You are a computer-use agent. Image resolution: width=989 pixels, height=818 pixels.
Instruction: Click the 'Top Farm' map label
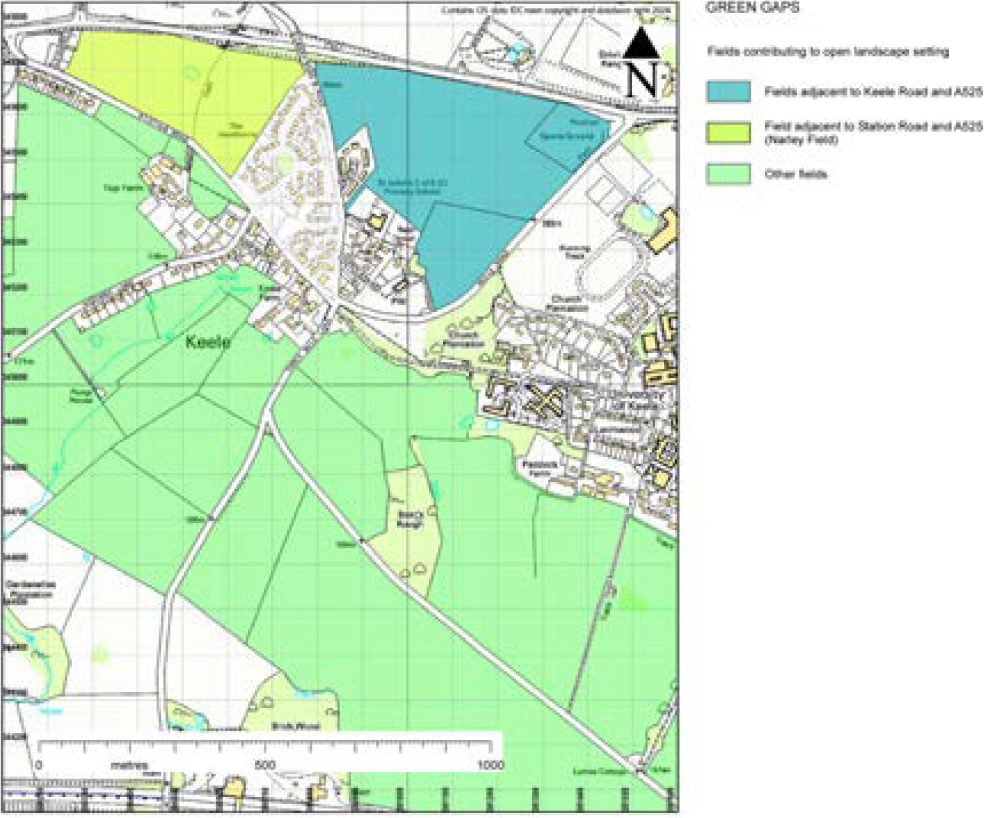coord(124,188)
